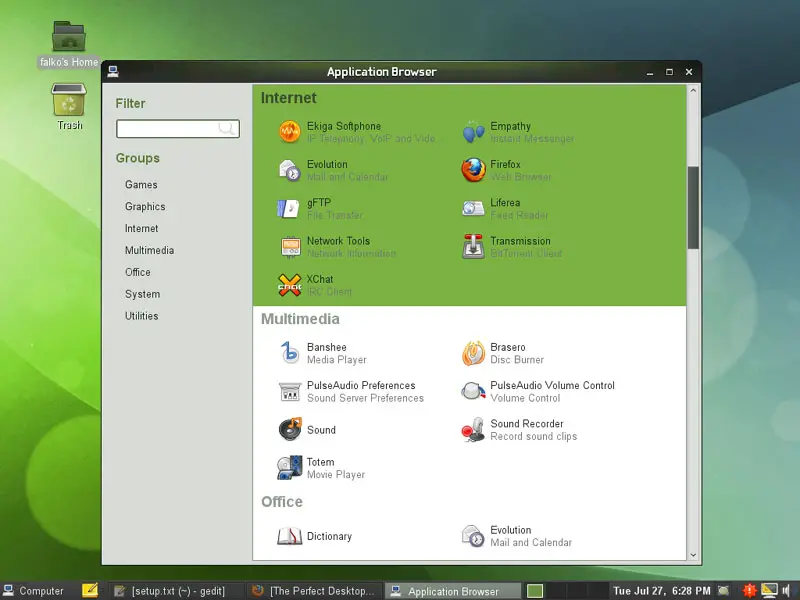Screen dimensions: 800x600
Task: Open the Trash icon on the desktop
Action: pos(69,99)
